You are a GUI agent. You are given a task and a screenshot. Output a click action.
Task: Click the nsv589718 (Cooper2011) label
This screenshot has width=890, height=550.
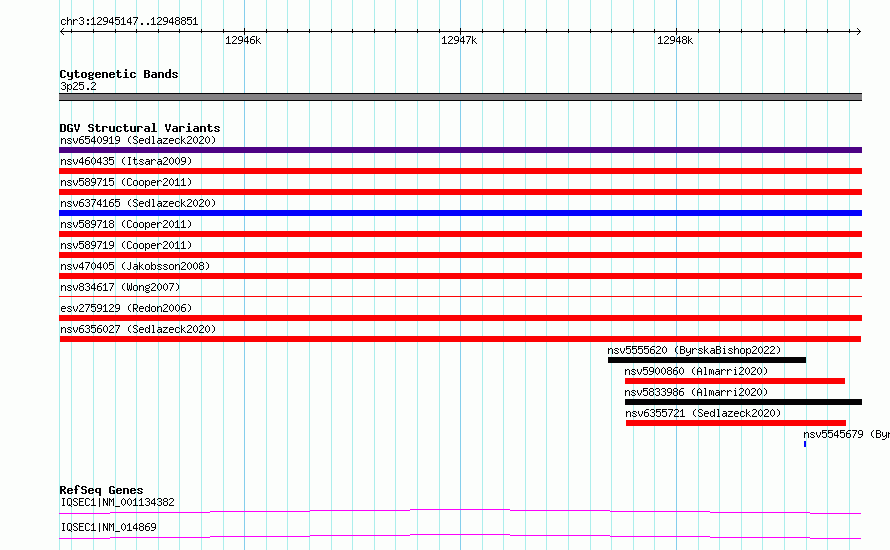pyautogui.click(x=126, y=224)
